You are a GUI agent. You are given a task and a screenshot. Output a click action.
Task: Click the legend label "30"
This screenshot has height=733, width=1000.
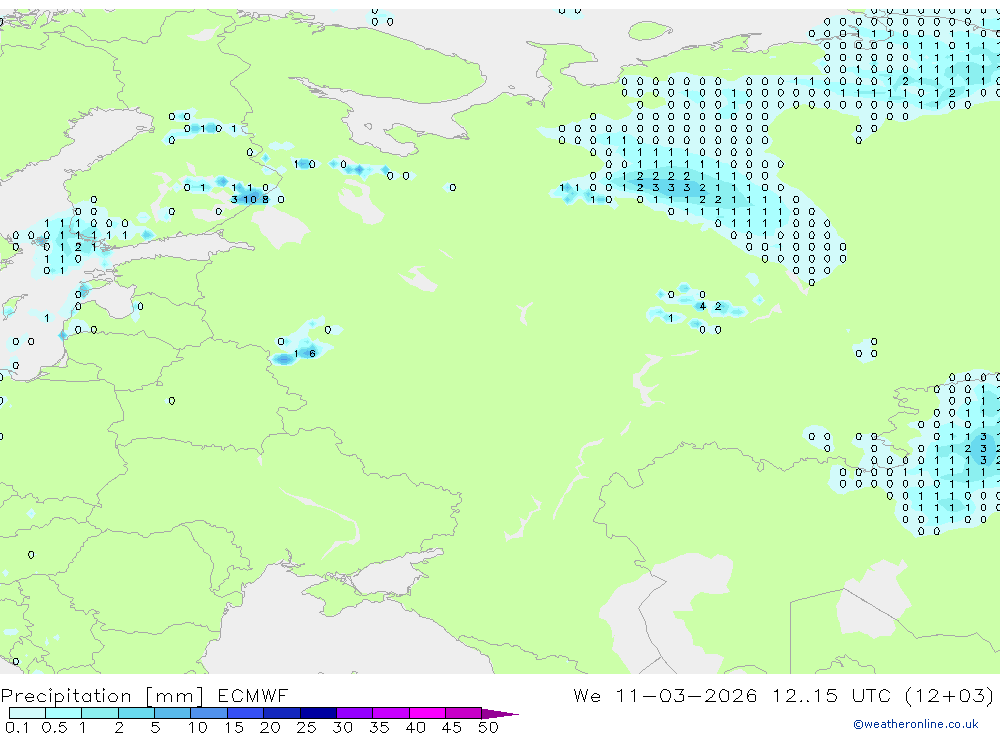pos(342,727)
